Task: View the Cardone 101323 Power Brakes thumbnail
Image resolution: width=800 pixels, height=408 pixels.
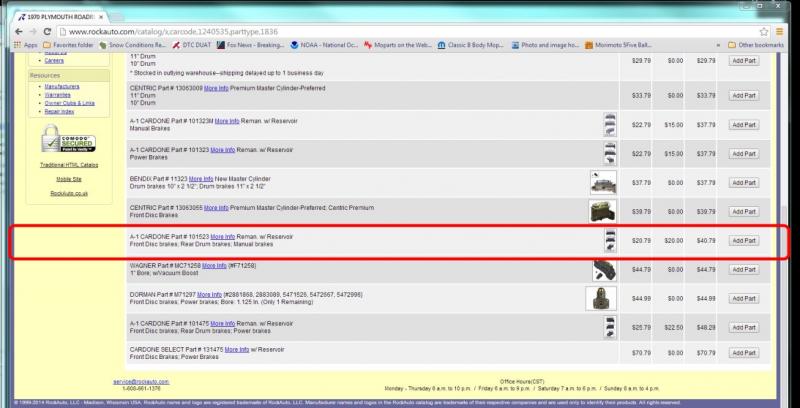Action: click(610, 154)
